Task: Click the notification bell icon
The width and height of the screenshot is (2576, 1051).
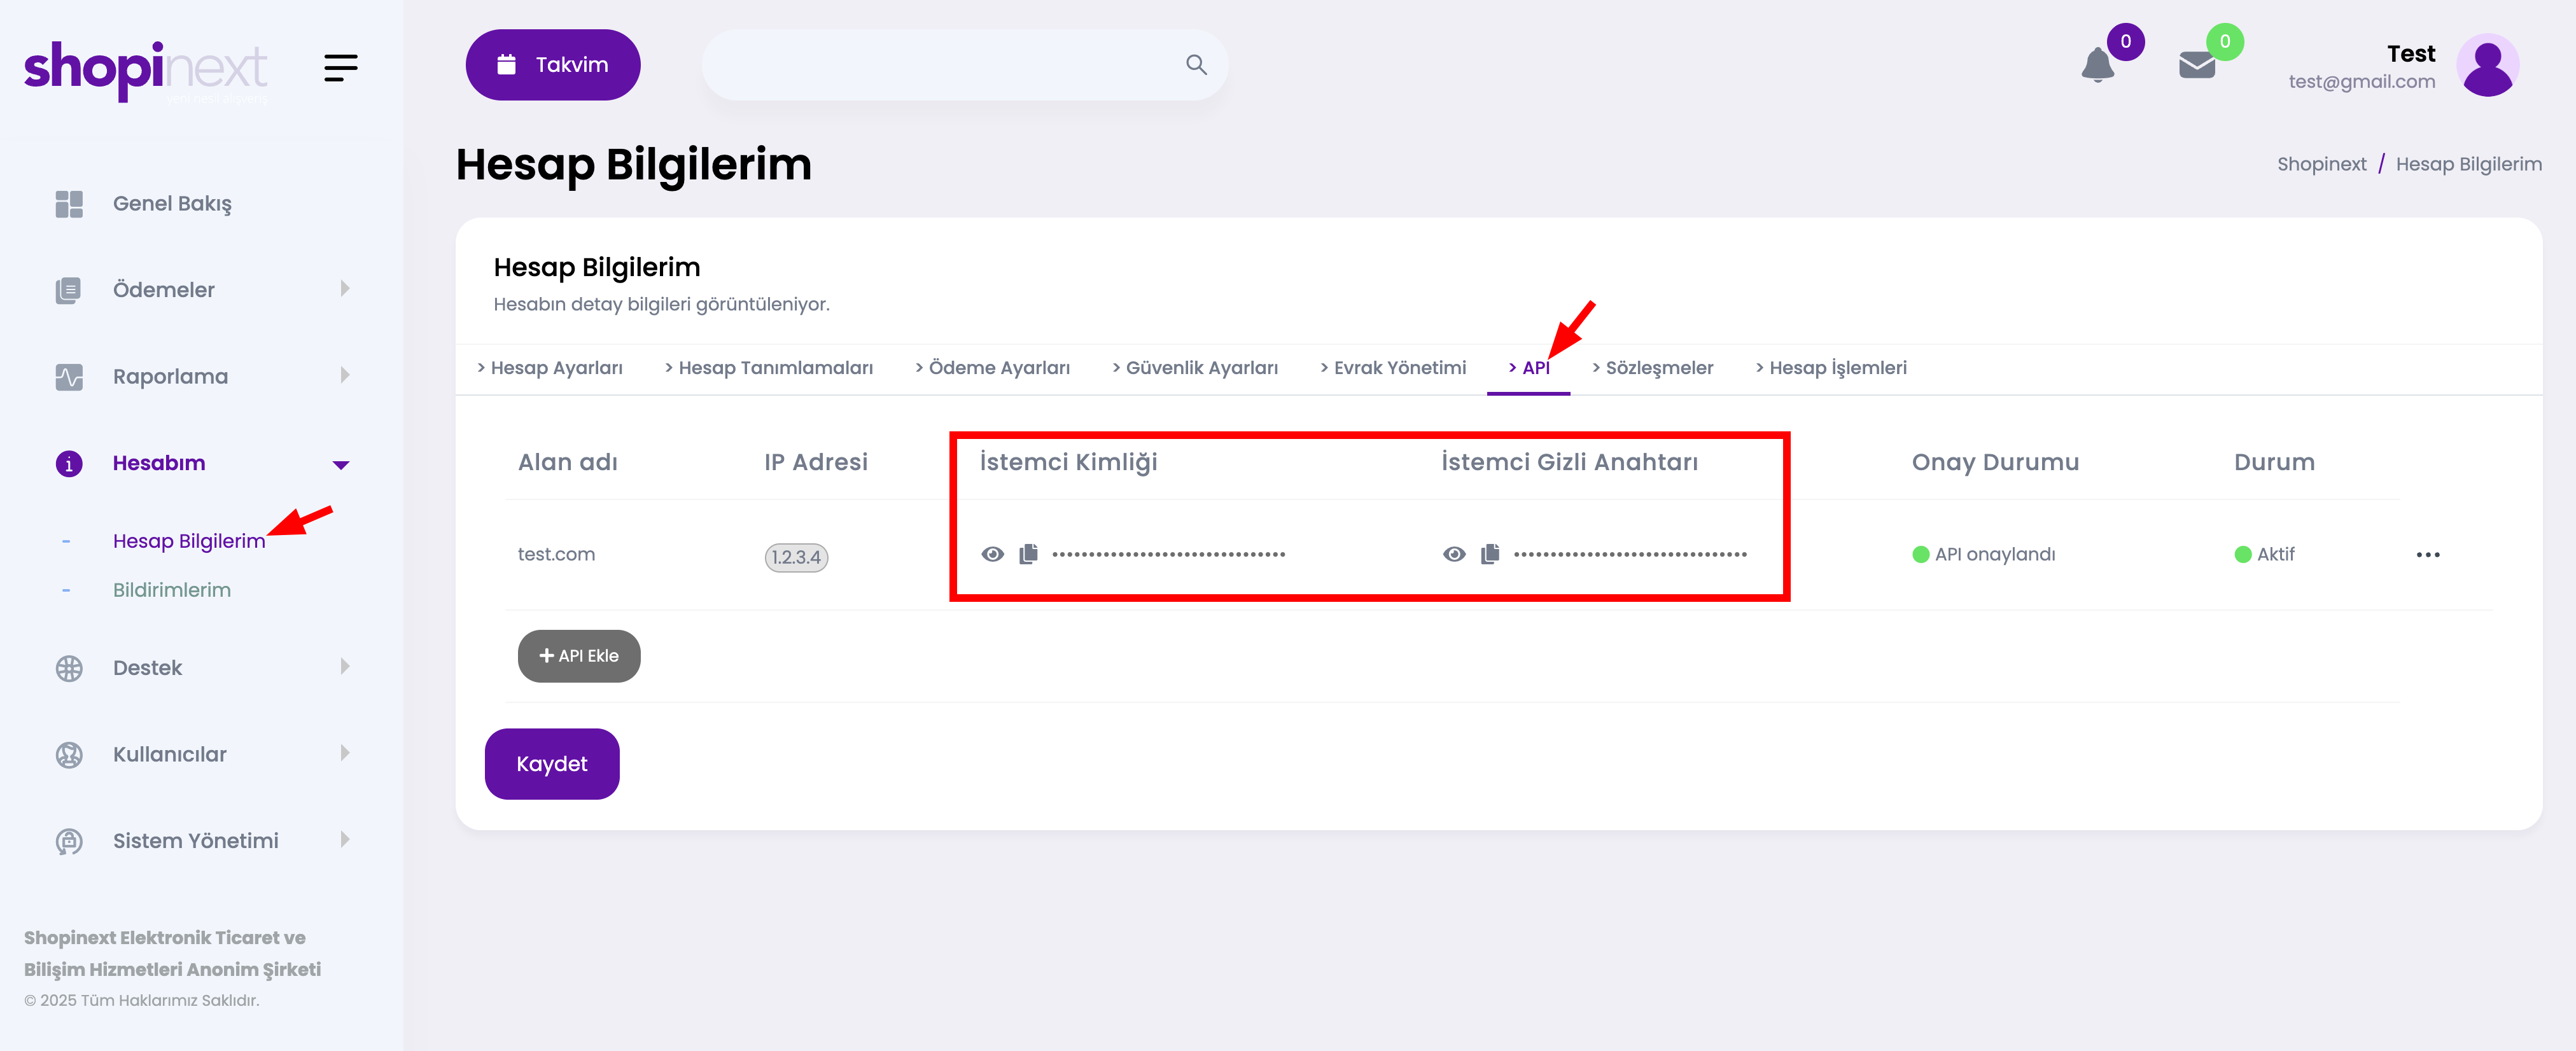Action: coord(2097,66)
